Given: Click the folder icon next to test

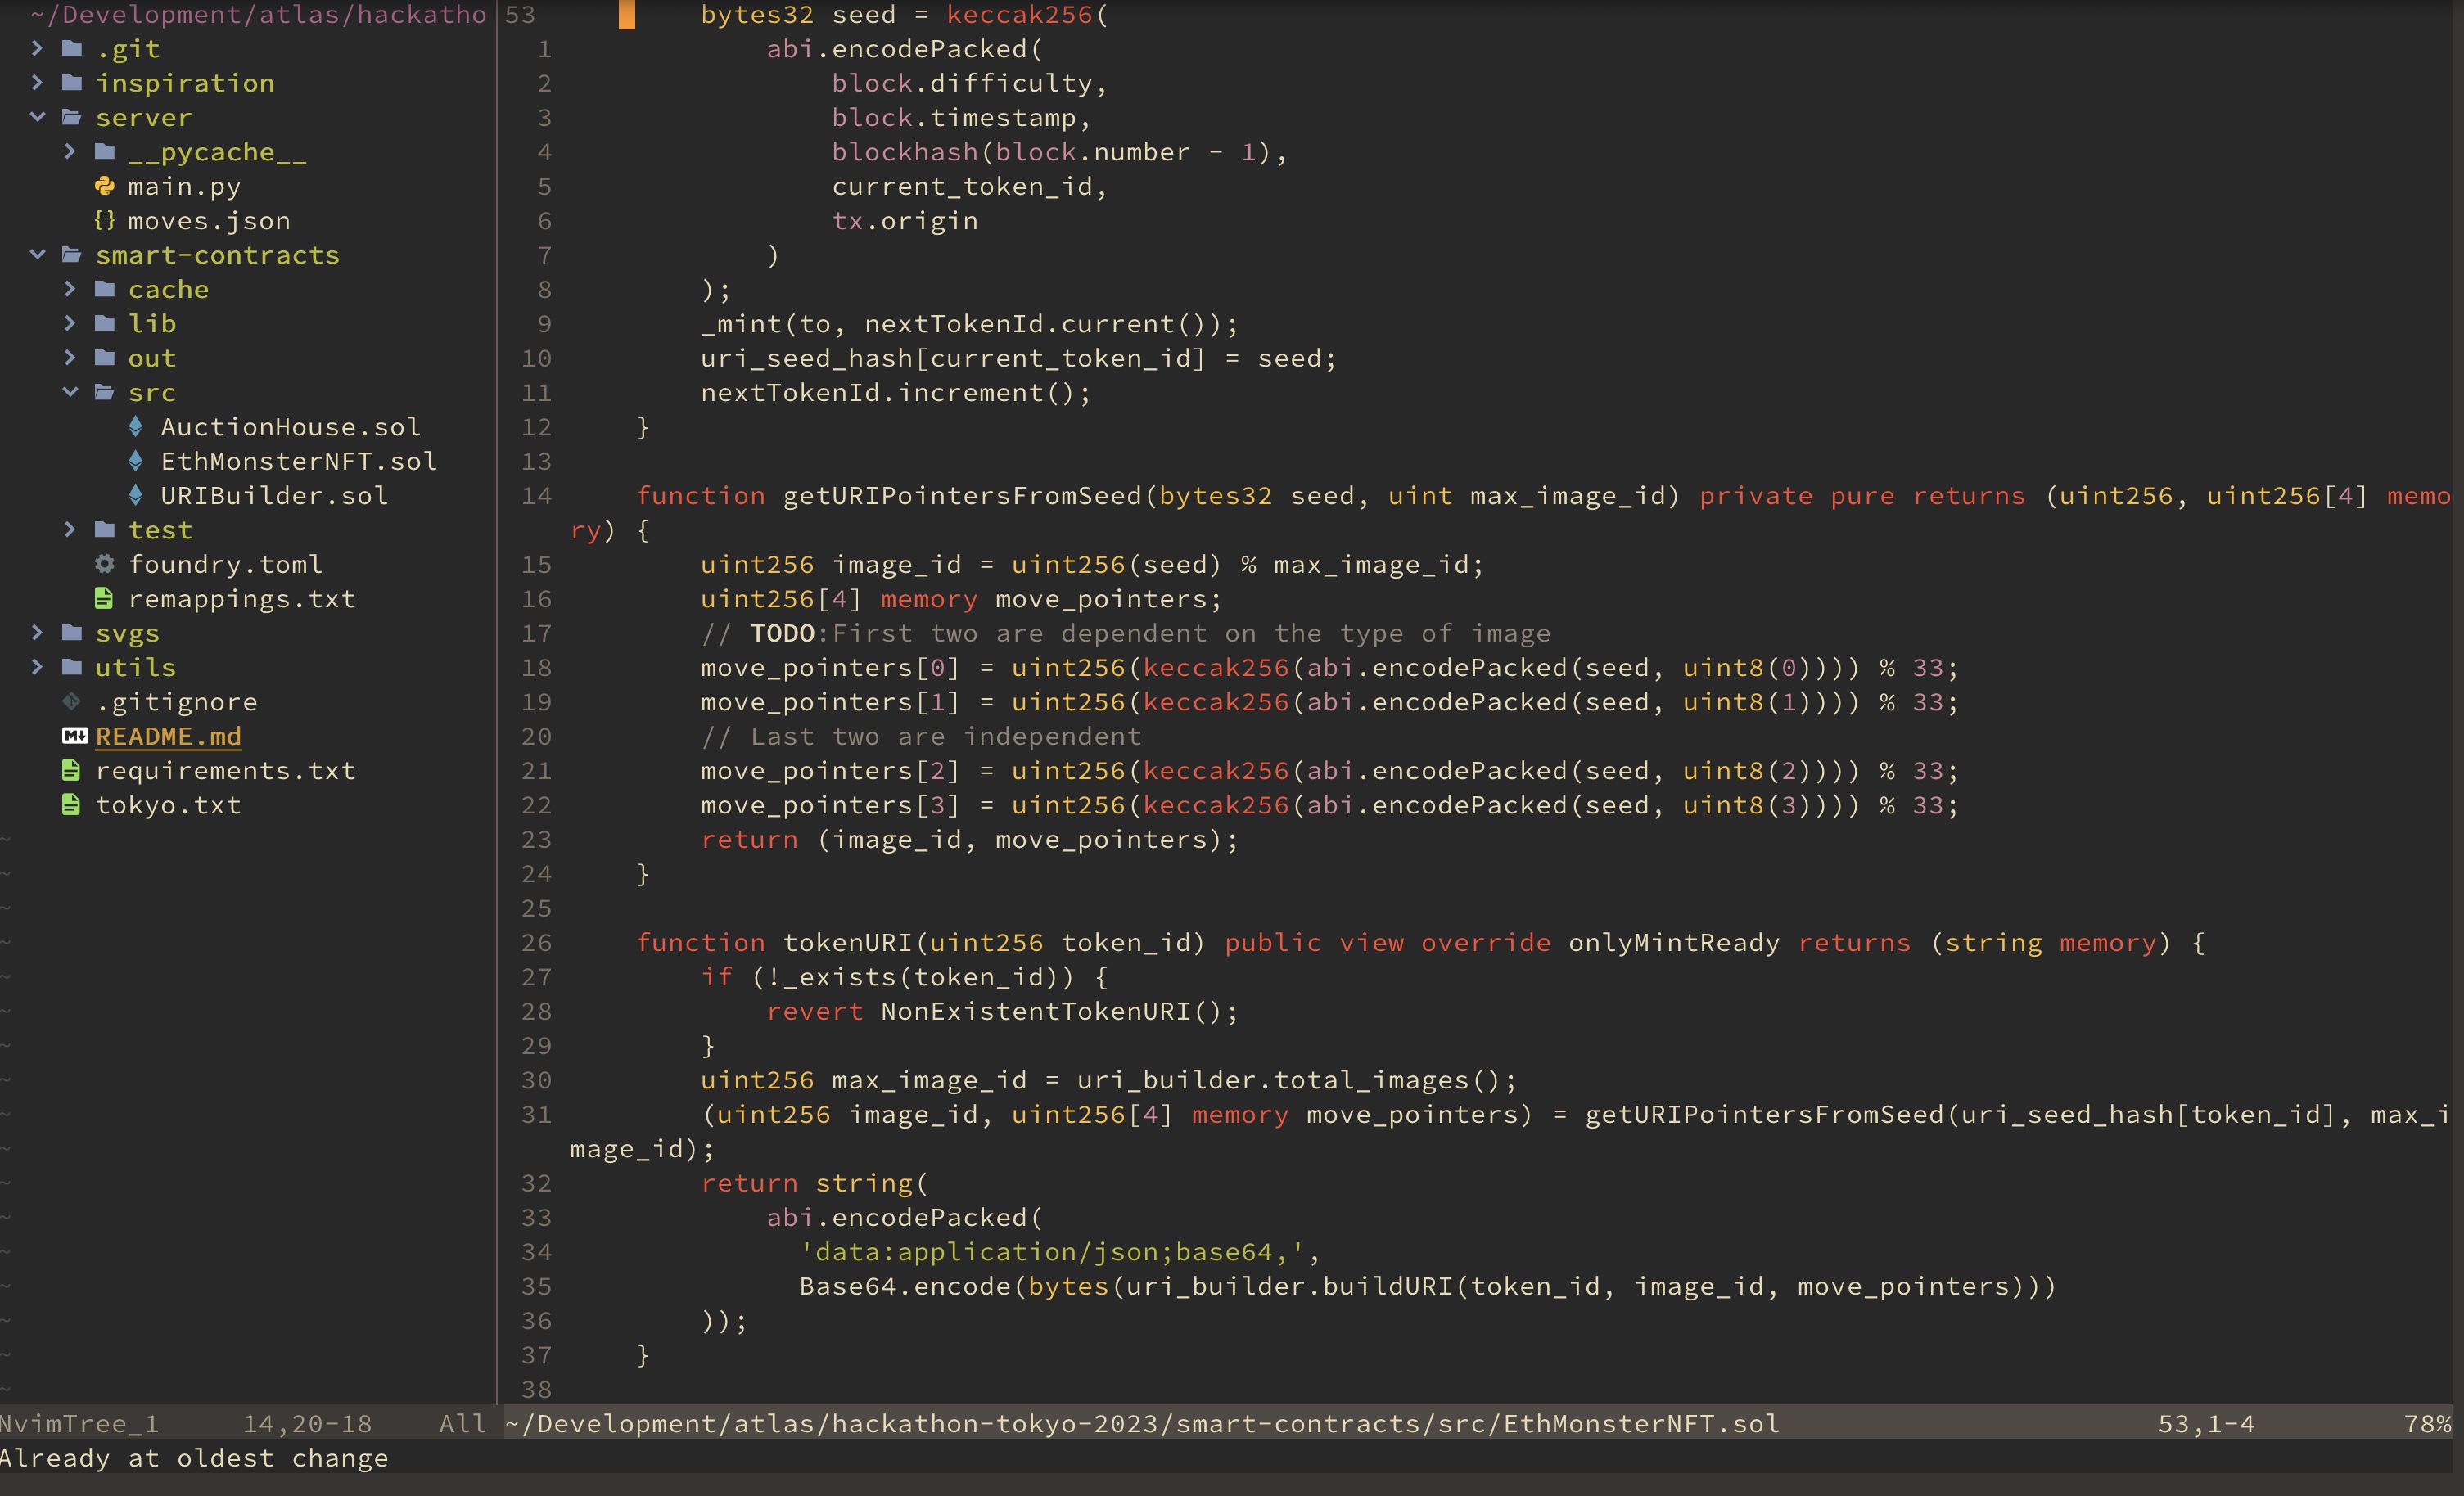Looking at the screenshot, I should click(x=104, y=529).
